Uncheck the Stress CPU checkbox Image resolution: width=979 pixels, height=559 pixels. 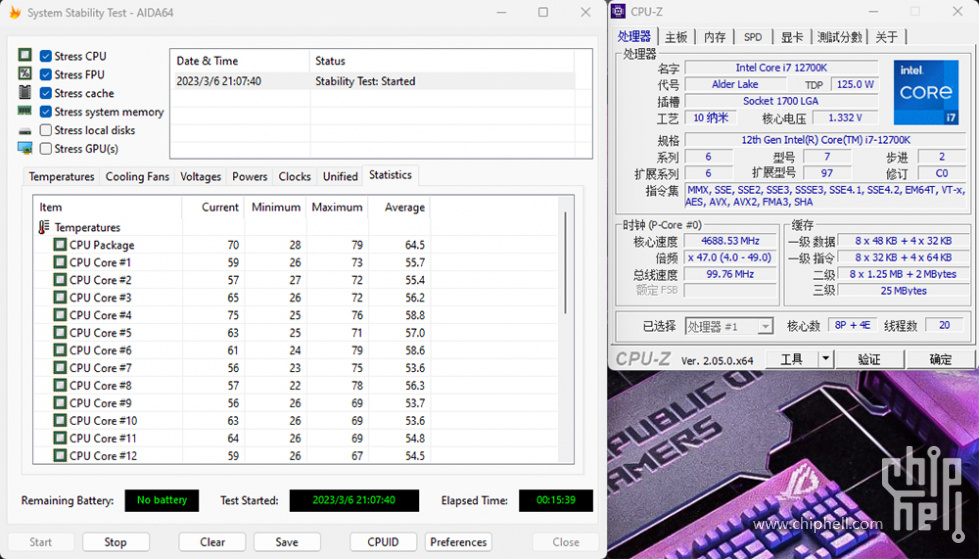pos(46,56)
